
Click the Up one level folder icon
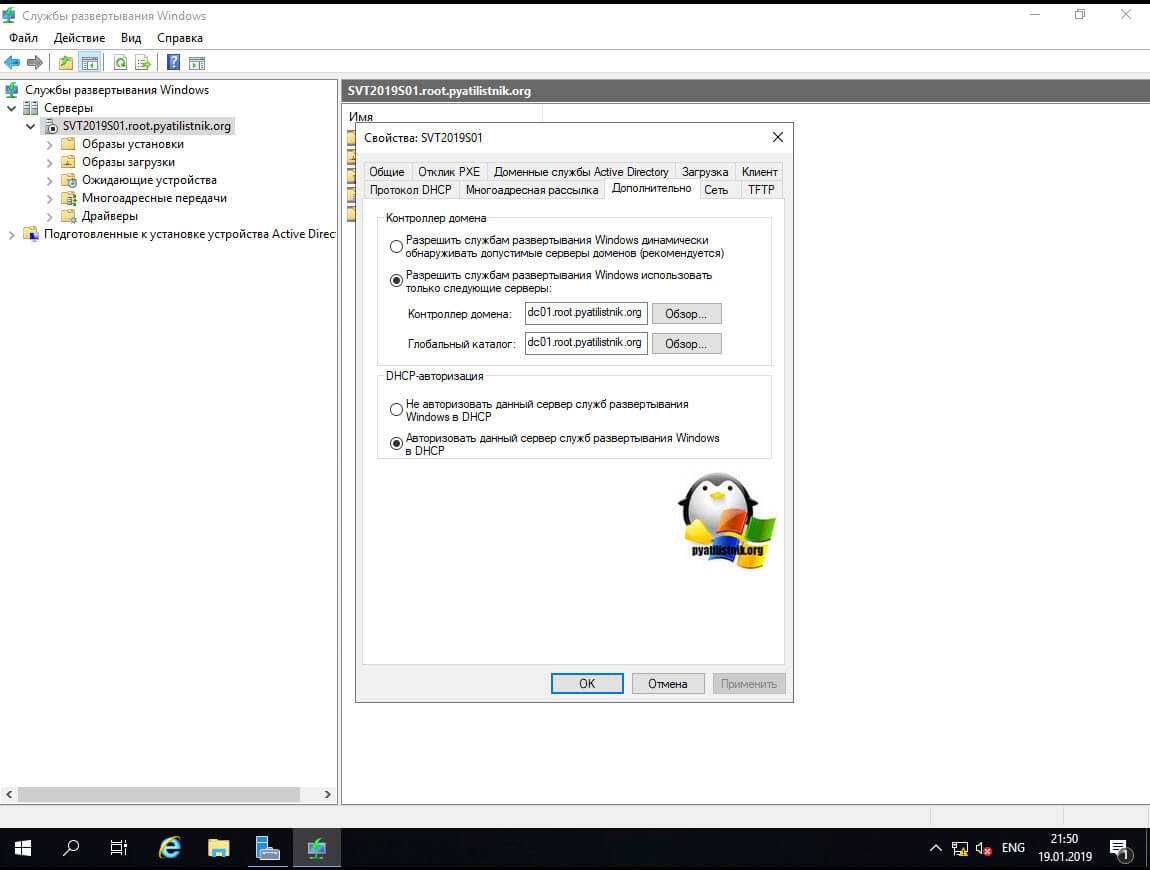[66, 62]
